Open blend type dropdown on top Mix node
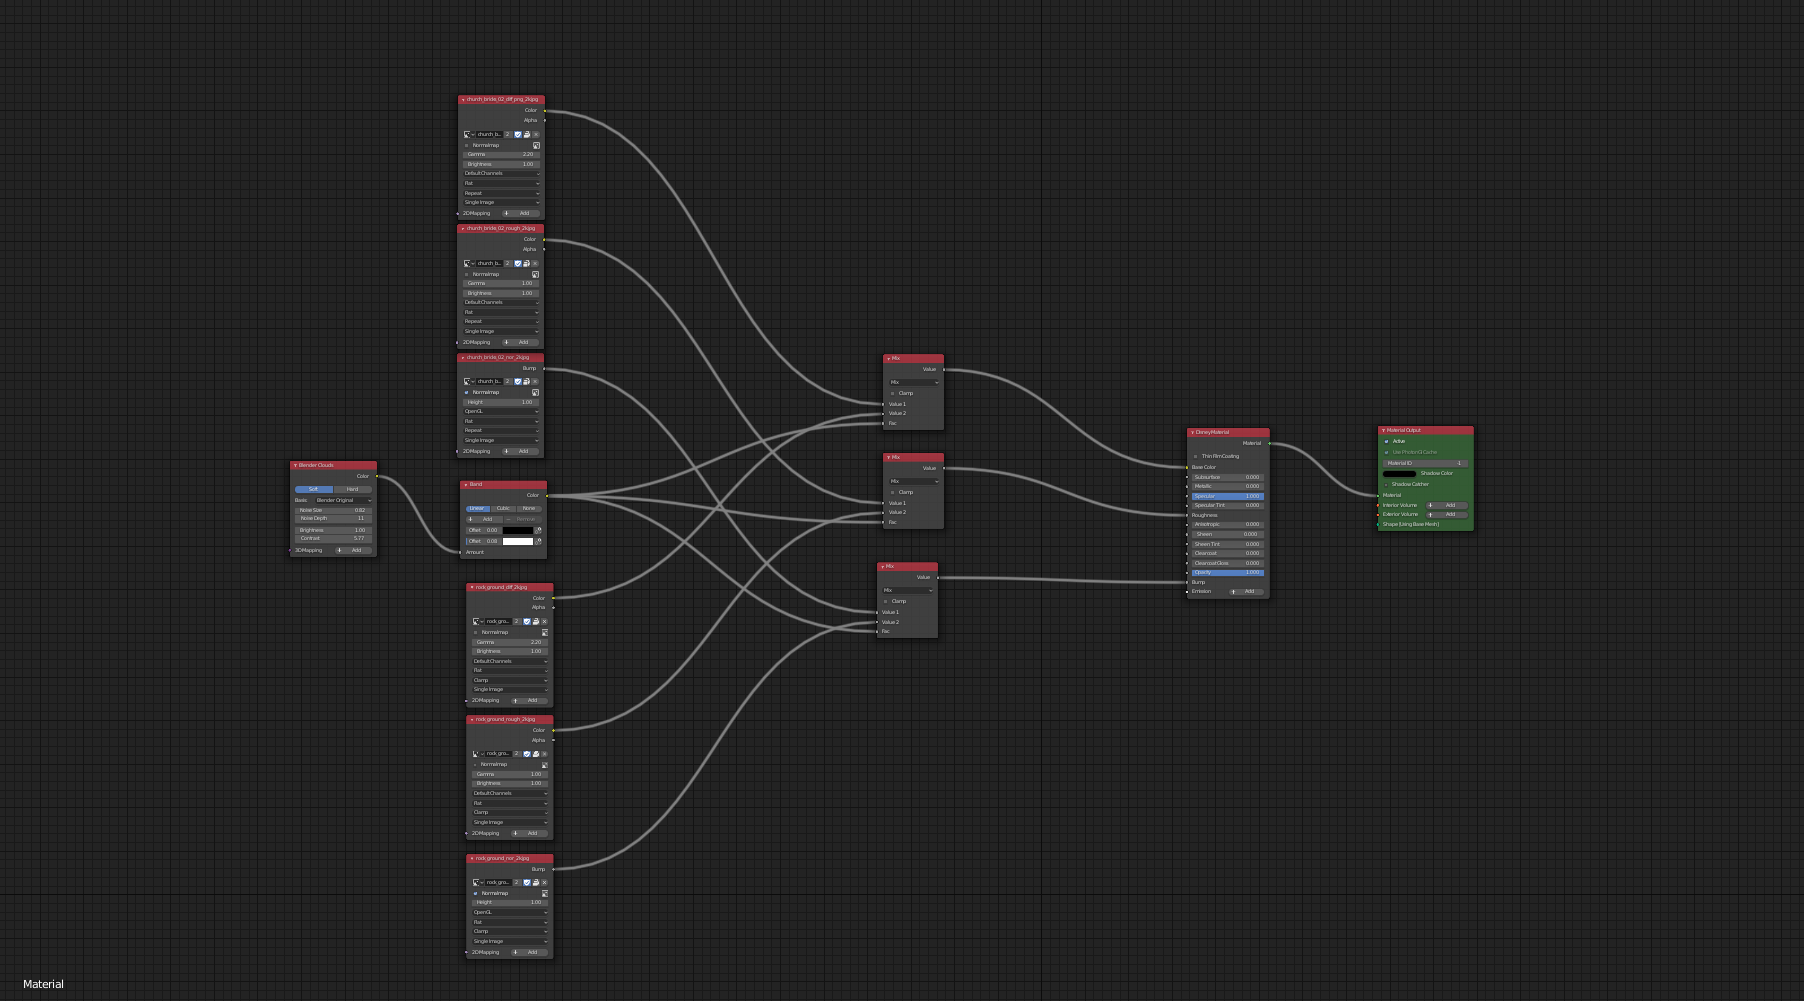The image size is (1804, 1001). click(914, 382)
